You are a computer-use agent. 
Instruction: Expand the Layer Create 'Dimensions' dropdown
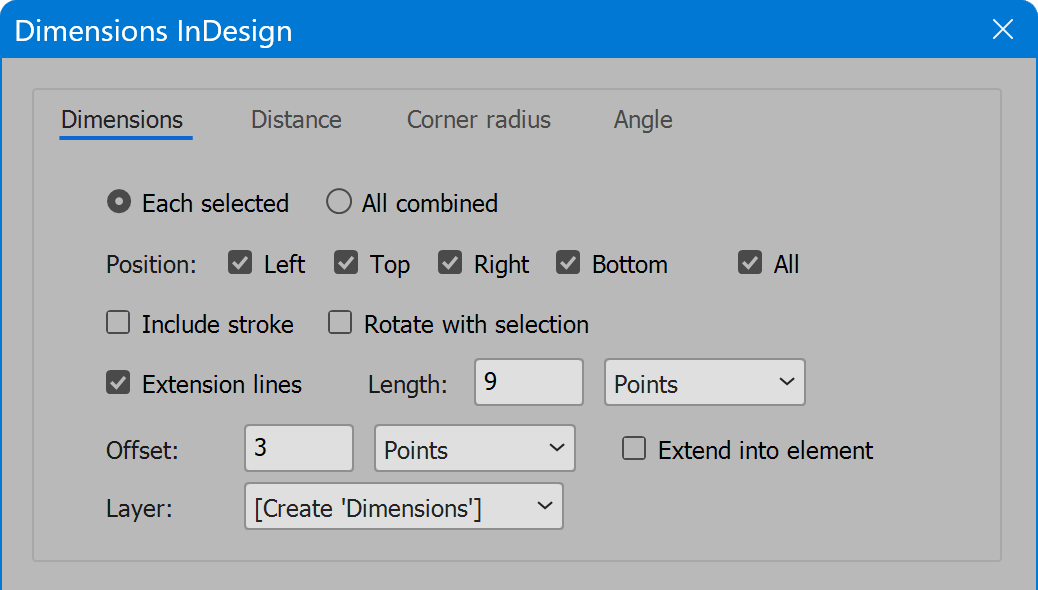pyautogui.click(x=404, y=507)
